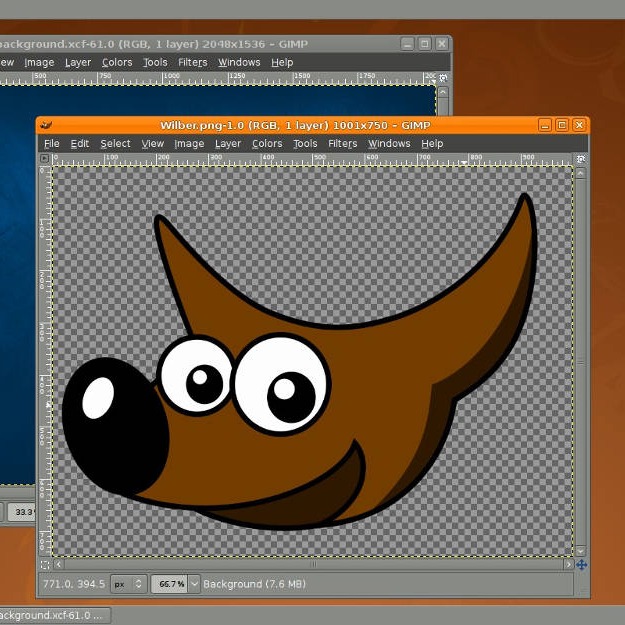Open the File menu in Wilber.png window
Image resolution: width=625 pixels, height=625 pixels.
click(51, 144)
